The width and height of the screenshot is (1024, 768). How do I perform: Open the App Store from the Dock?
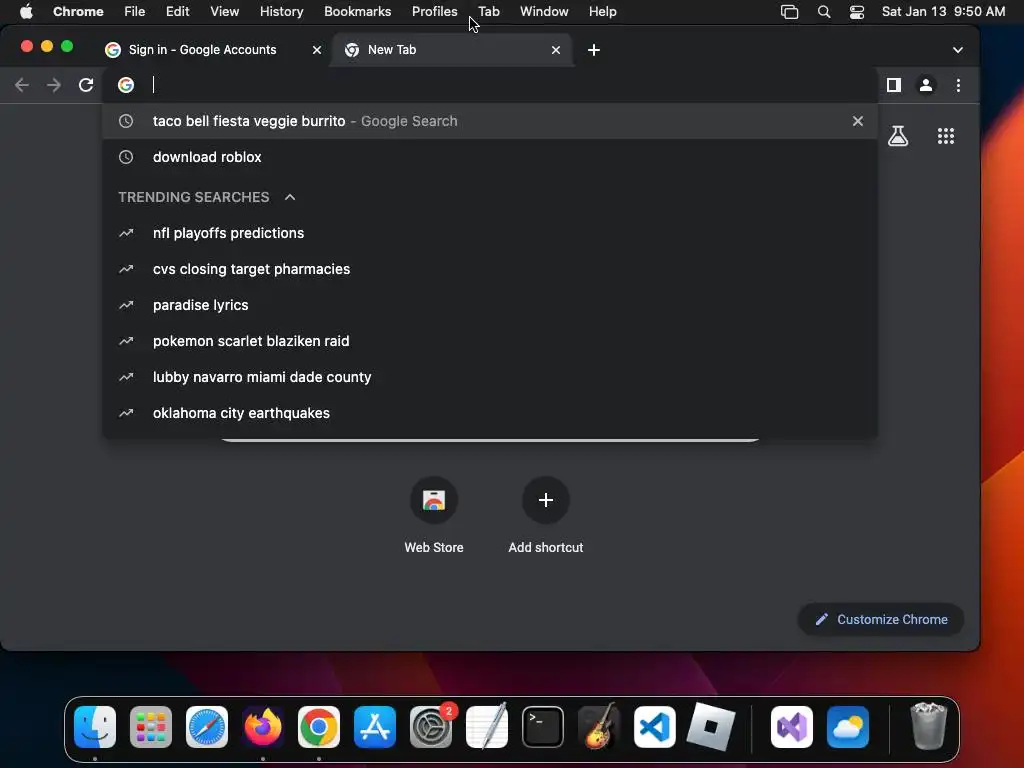375,727
